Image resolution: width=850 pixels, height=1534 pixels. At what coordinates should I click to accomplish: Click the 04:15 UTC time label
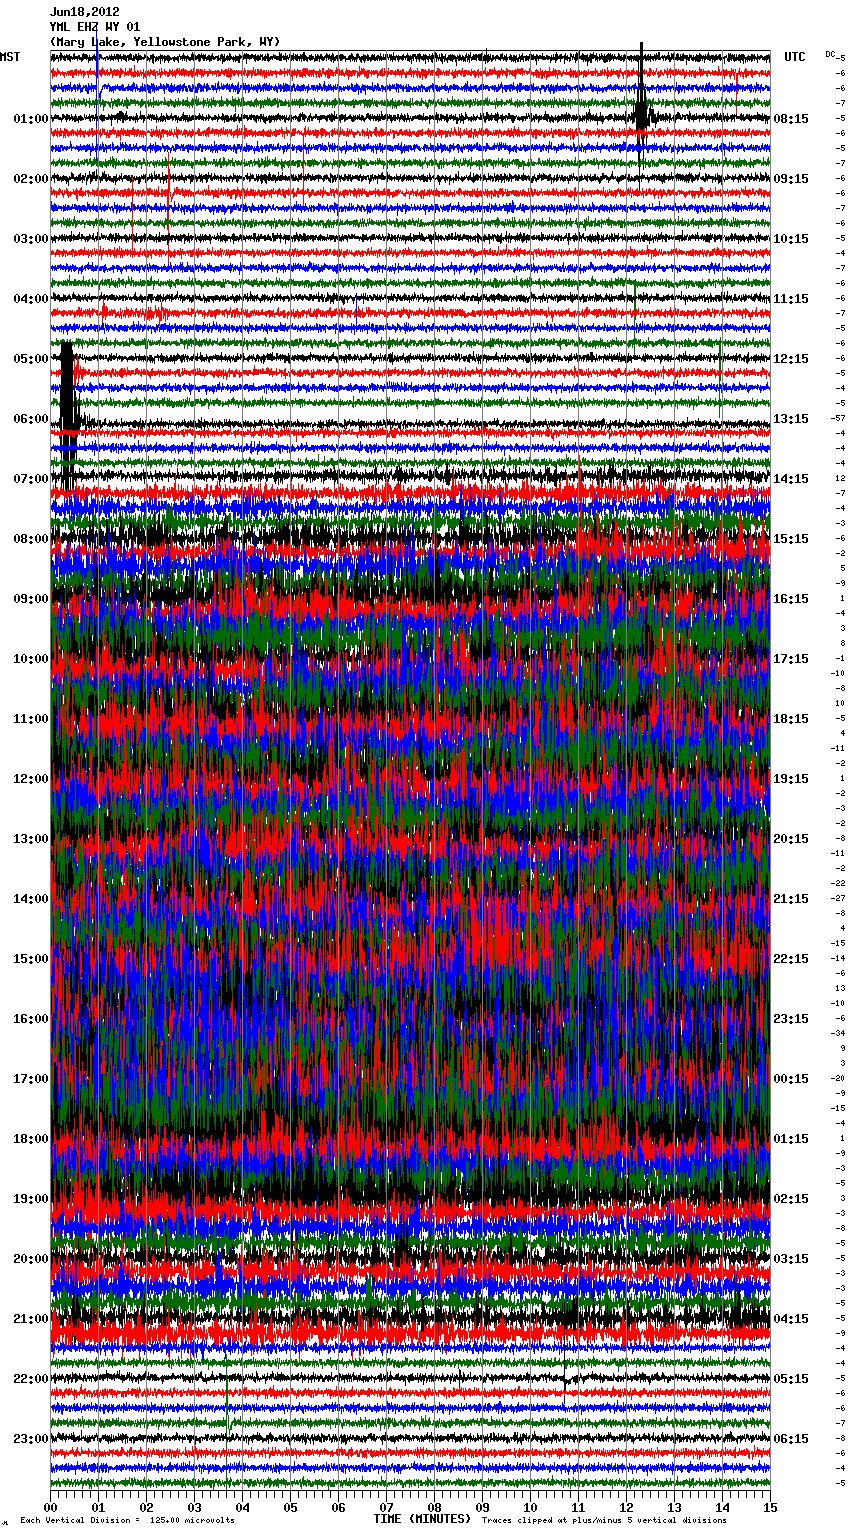click(x=791, y=1319)
